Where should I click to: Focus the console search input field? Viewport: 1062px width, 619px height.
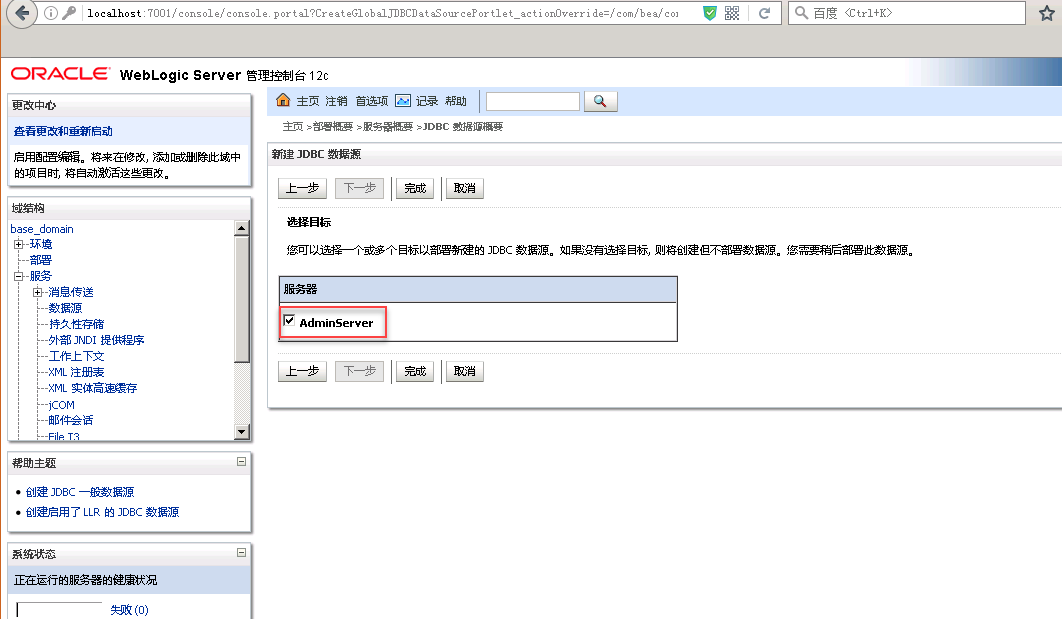(533, 102)
